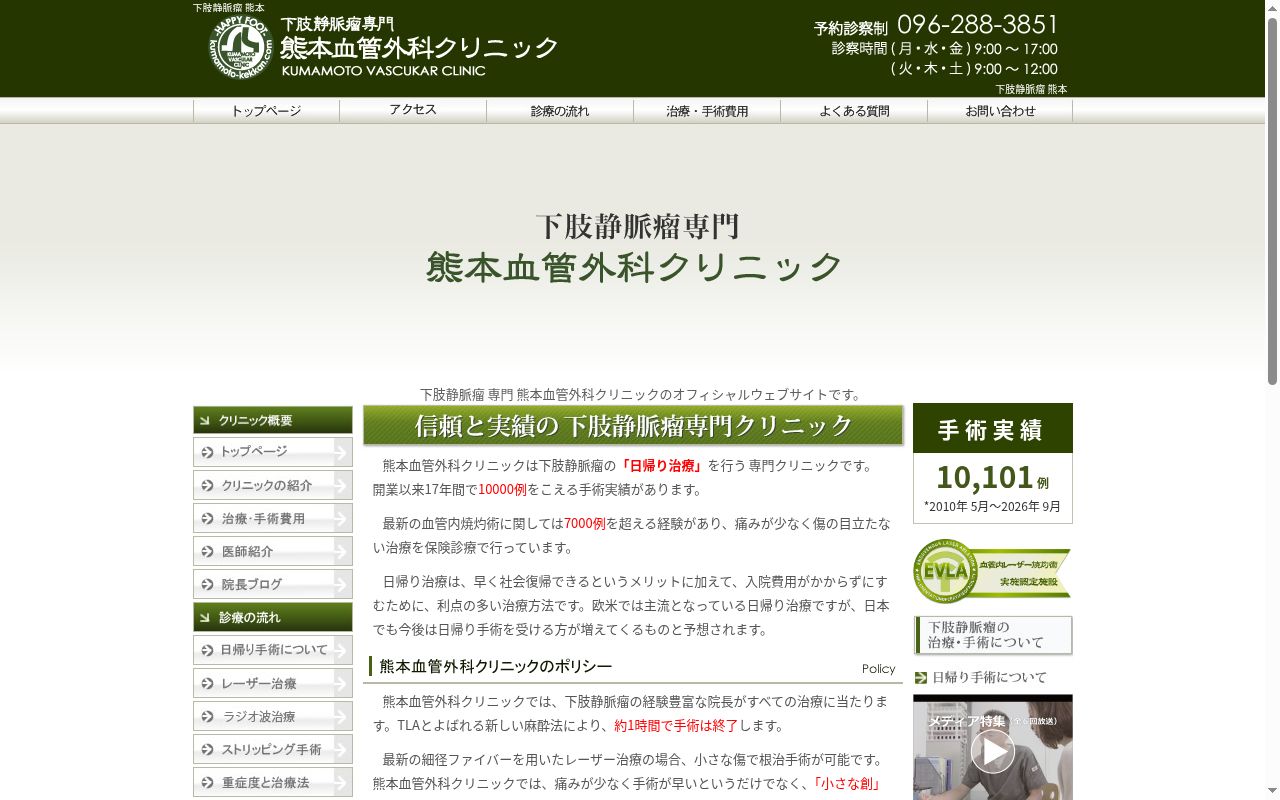Click the 熊本血管外科クリニックのポリシー heading
This screenshot has height=800, width=1280.
point(496,666)
